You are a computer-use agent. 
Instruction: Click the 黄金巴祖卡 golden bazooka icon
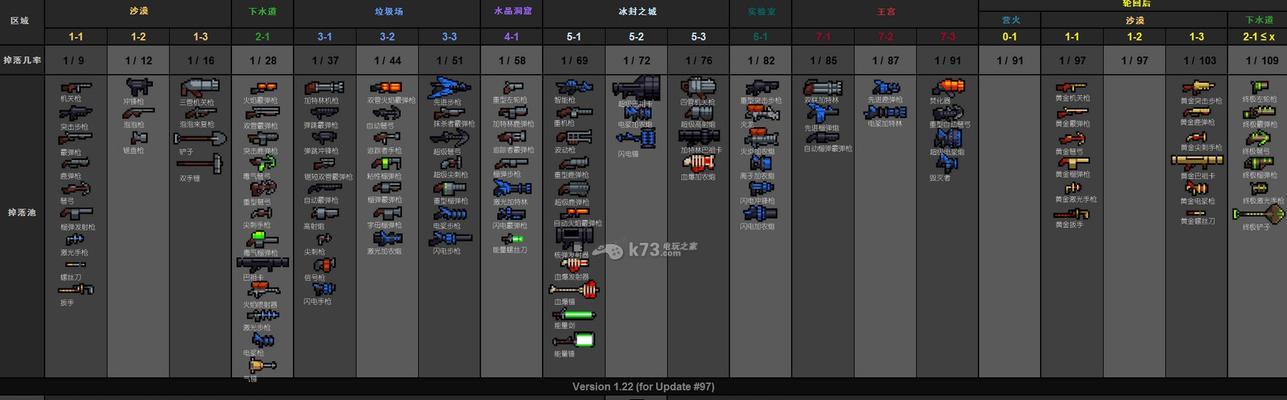(1197, 161)
